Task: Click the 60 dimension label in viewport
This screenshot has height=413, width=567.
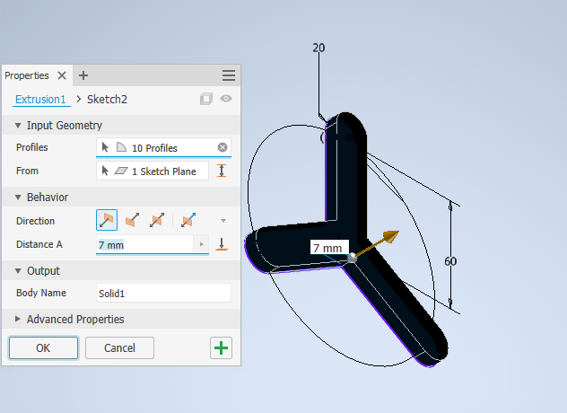Action: click(x=451, y=261)
